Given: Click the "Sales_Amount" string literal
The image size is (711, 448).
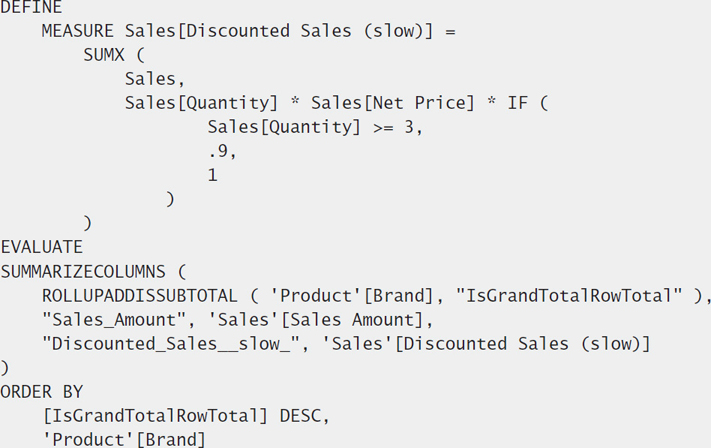Looking at the screenshot, I should (114, 320).
